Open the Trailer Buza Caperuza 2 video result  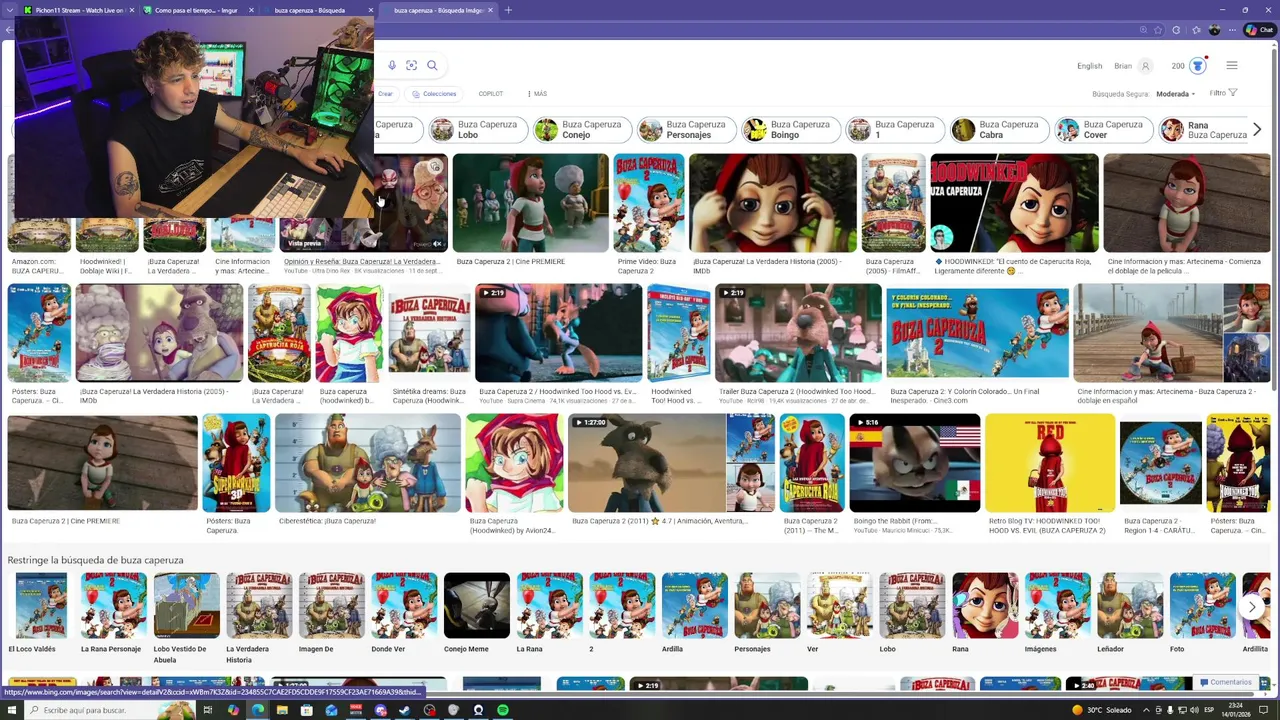pyautogui.click(x=798, y=333)
